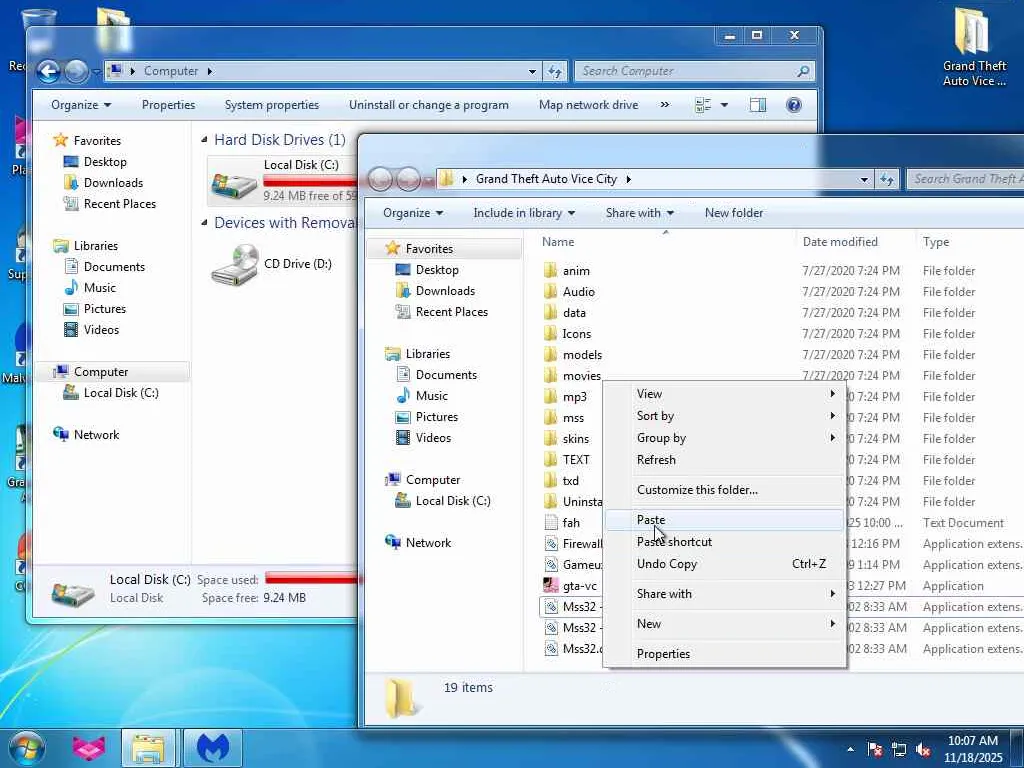This screenshot has width=1024, height=768.
Task: Click System properties button
Action: pos(272,105)
